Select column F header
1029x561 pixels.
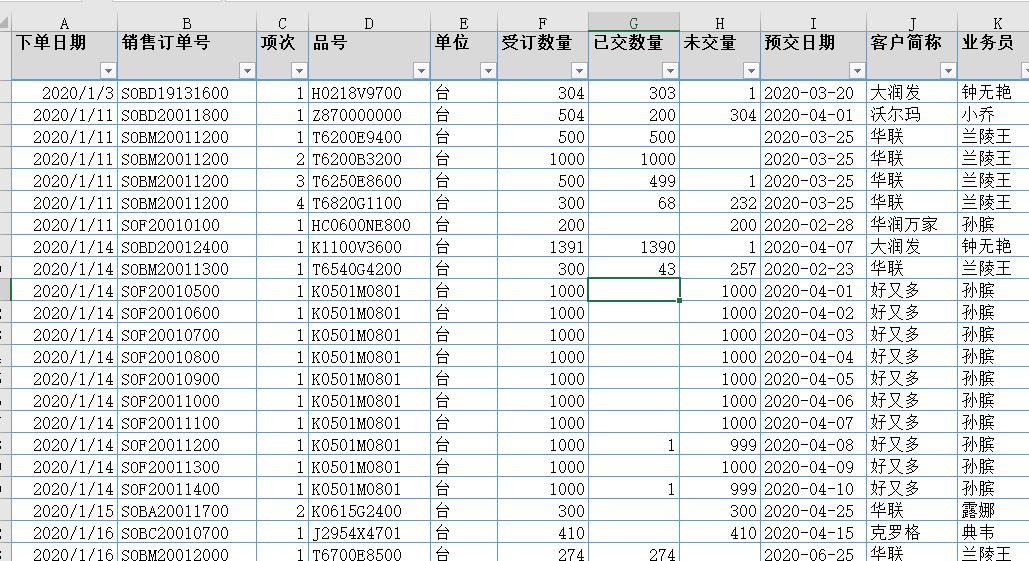tap(543, 24)
